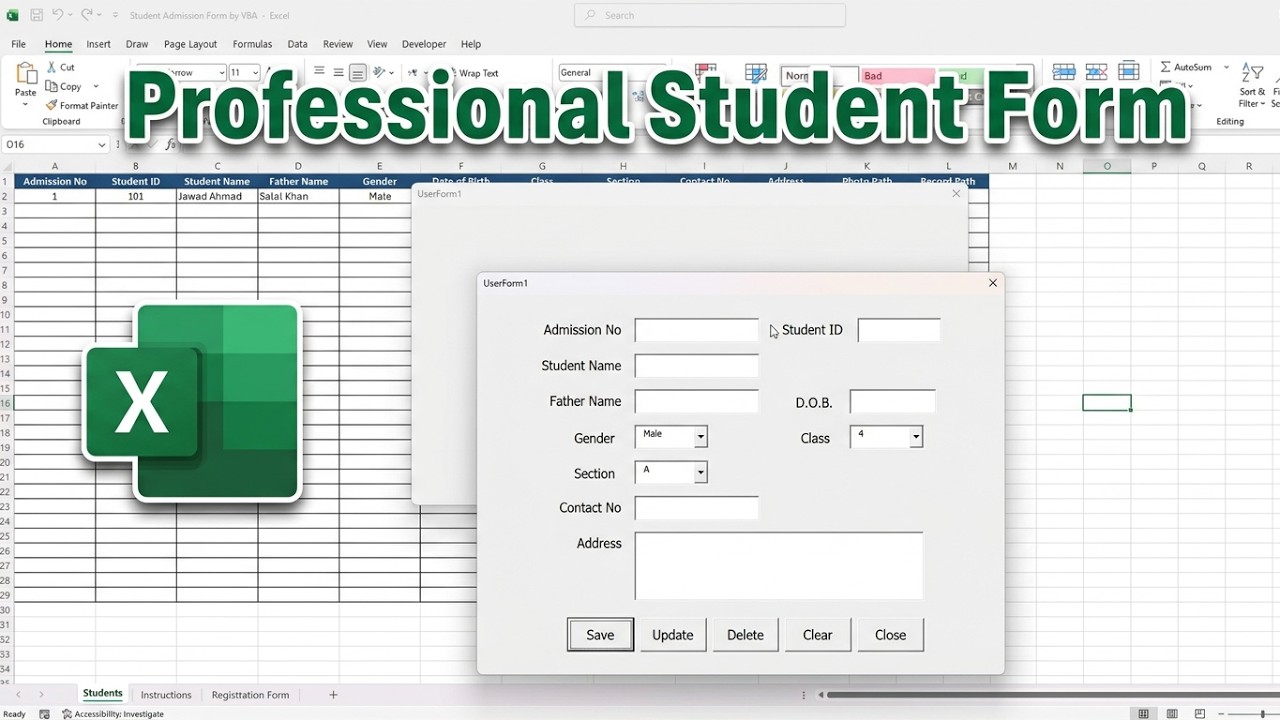Click the Excel app icon in title bar

pyautogui.click(x=13, y=15)
